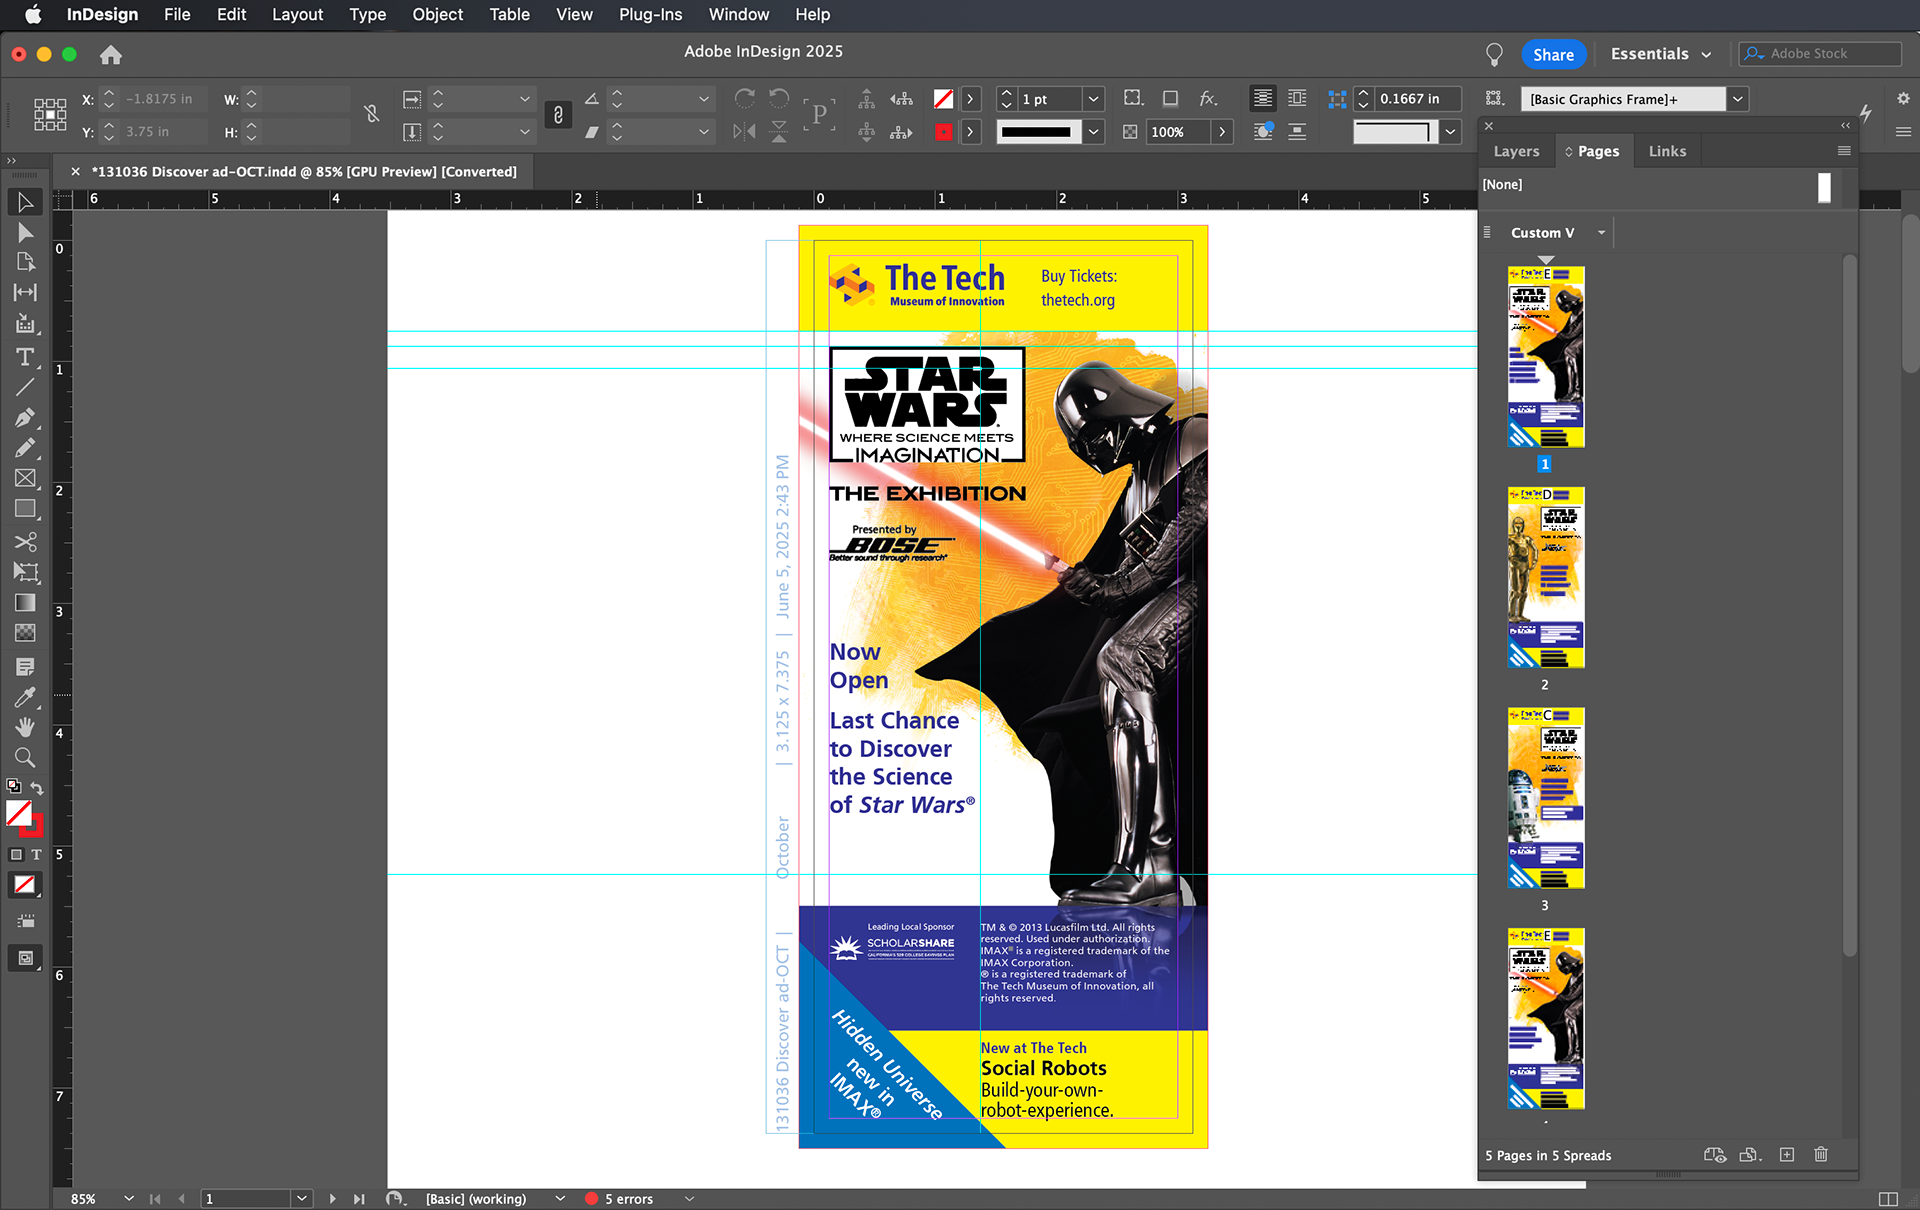Open the fx effects button
The height and width of the screenshot is (1210, 1920).
(x=1208, y=98)
